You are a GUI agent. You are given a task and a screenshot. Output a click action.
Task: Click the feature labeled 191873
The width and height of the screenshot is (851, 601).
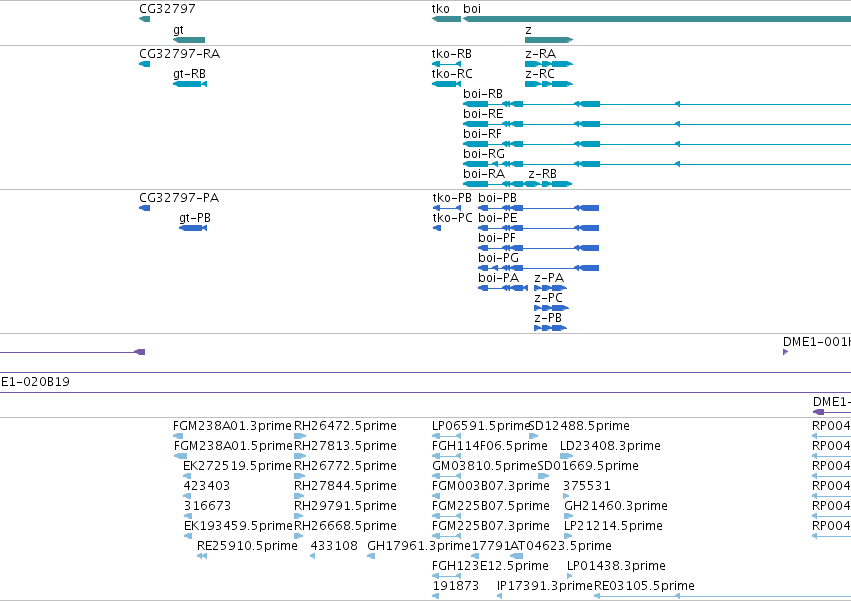(456, 586)
